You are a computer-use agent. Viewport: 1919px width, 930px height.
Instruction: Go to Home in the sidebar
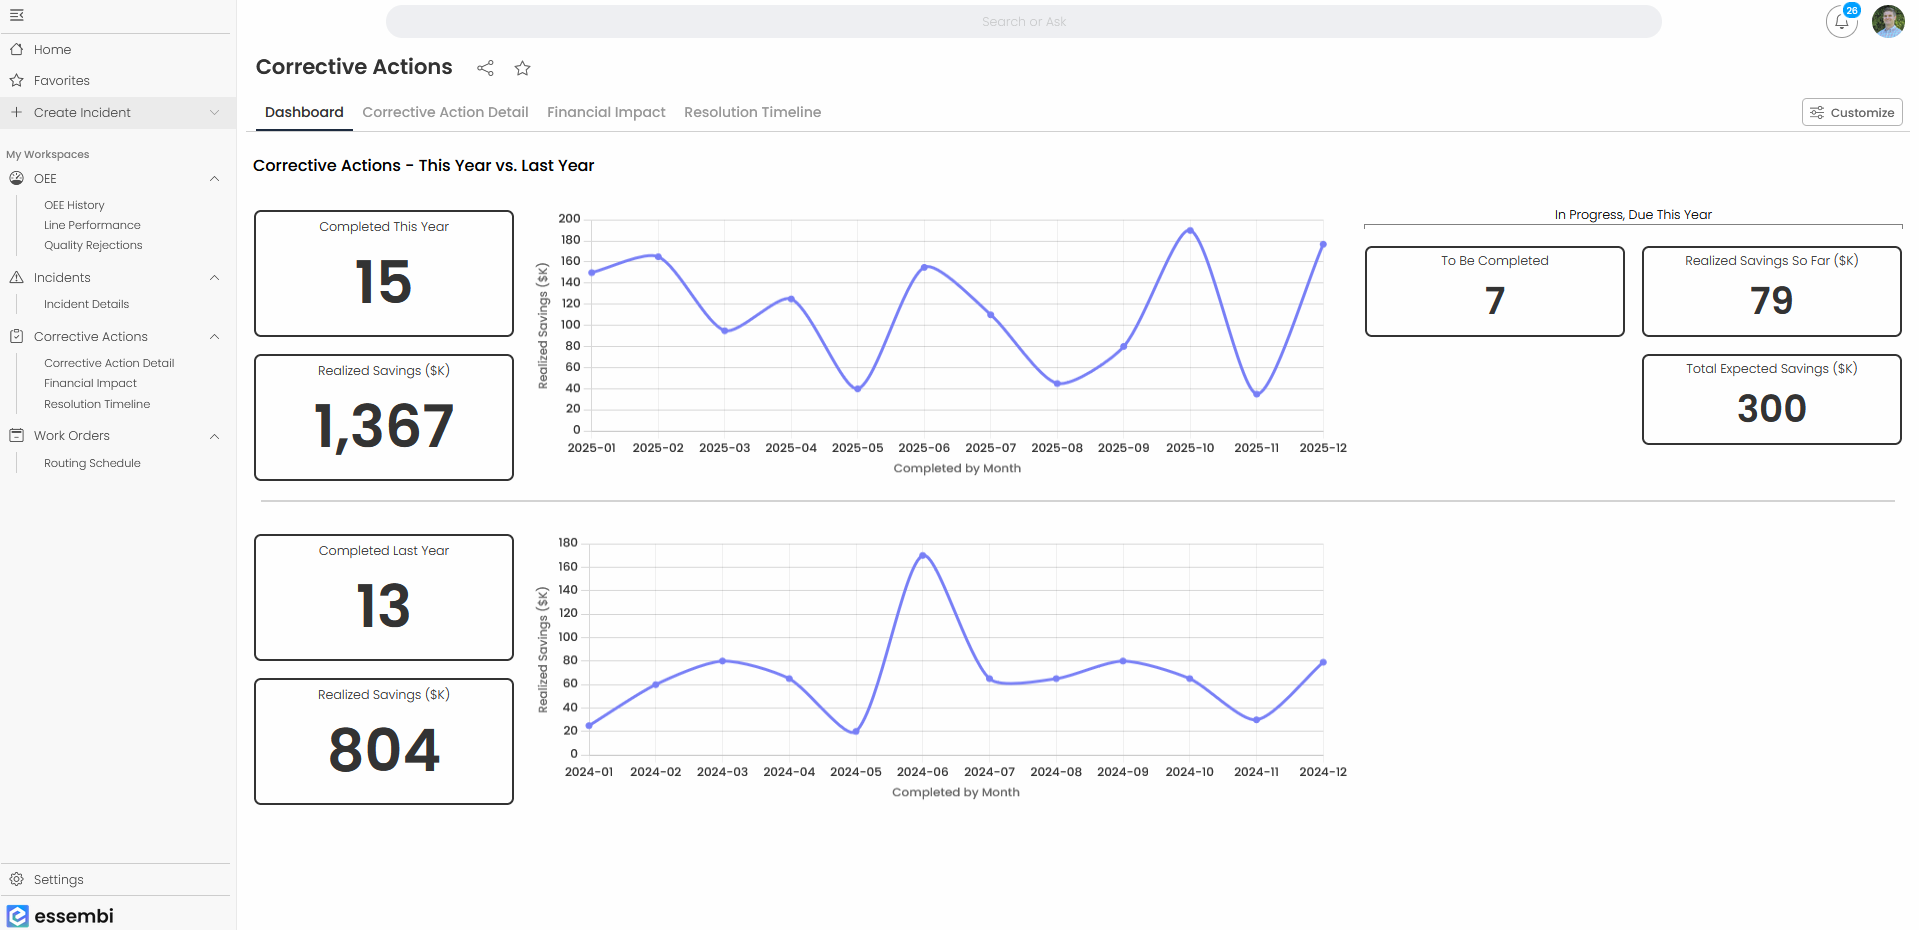pos(52,49)
